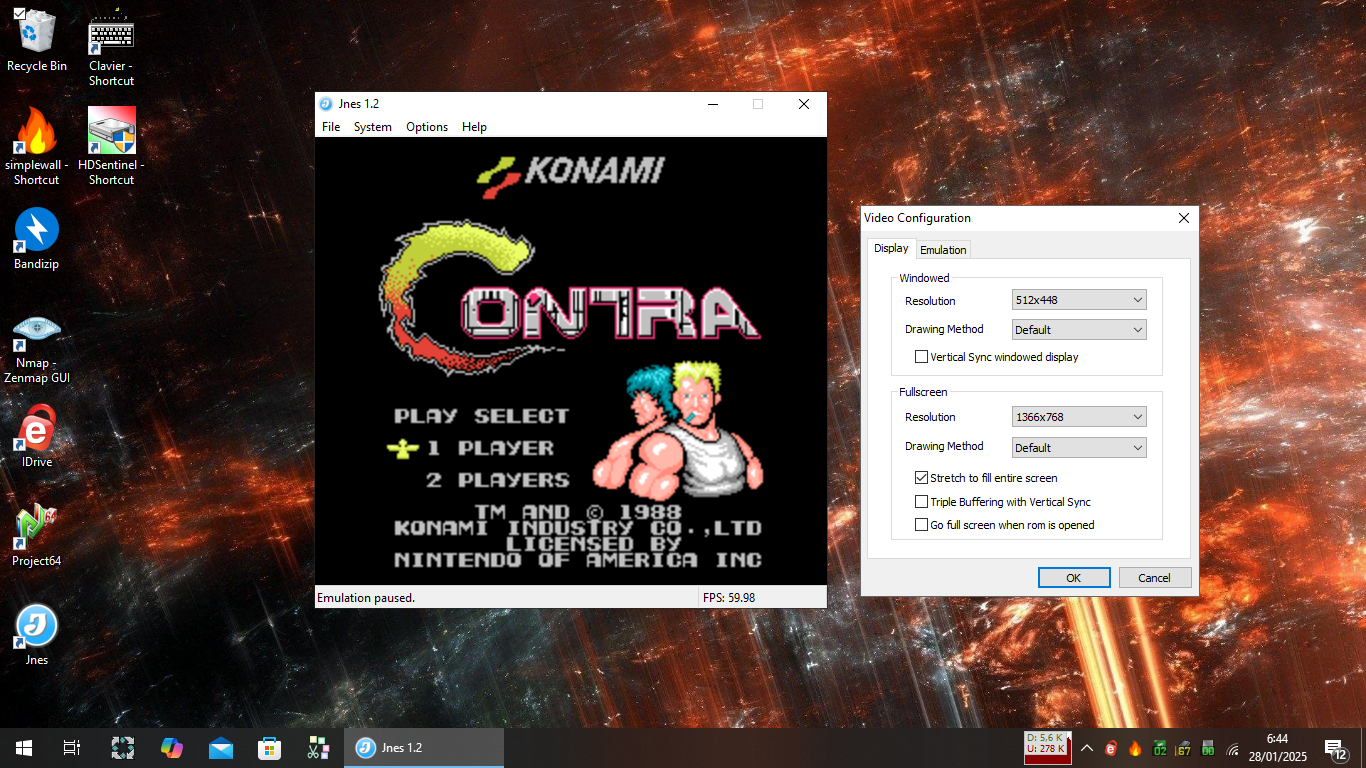Viewport: 1366px width, 768px height.
Task: Show hidden system tray icons
Action: pyautogui.click(x=1087, y=748)
